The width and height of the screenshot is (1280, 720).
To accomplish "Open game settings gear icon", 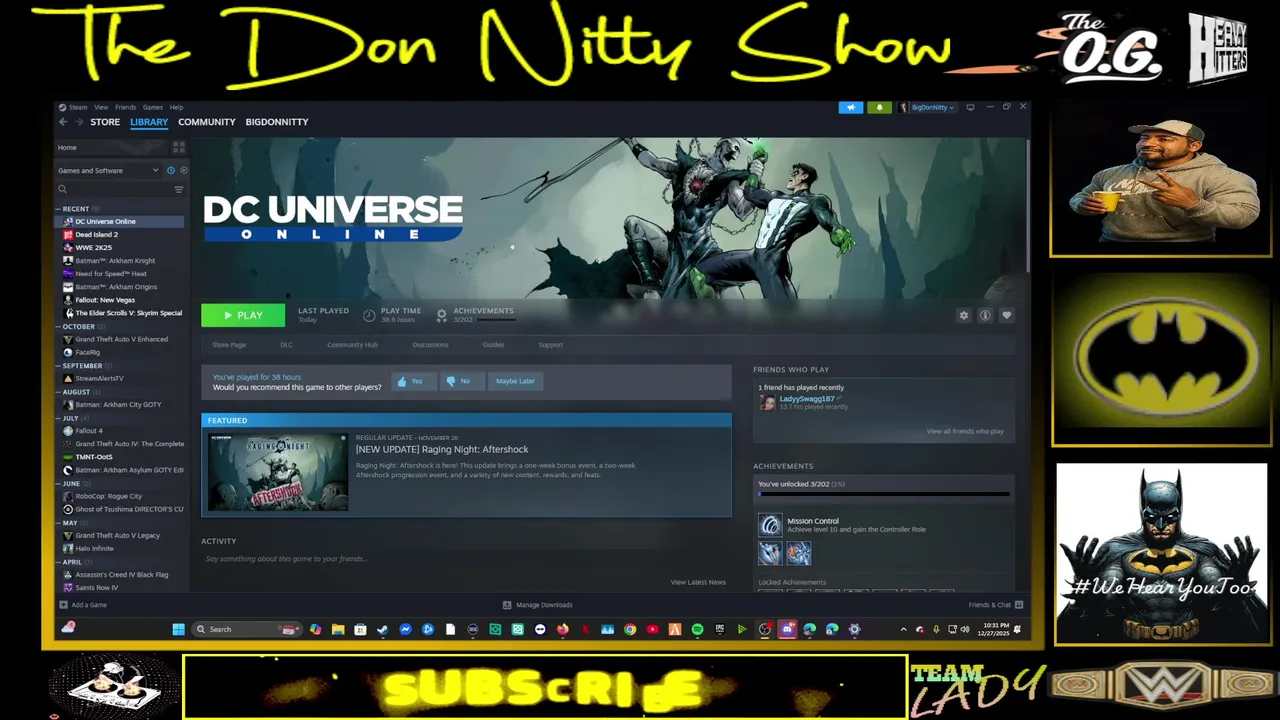I will [964, 315].
